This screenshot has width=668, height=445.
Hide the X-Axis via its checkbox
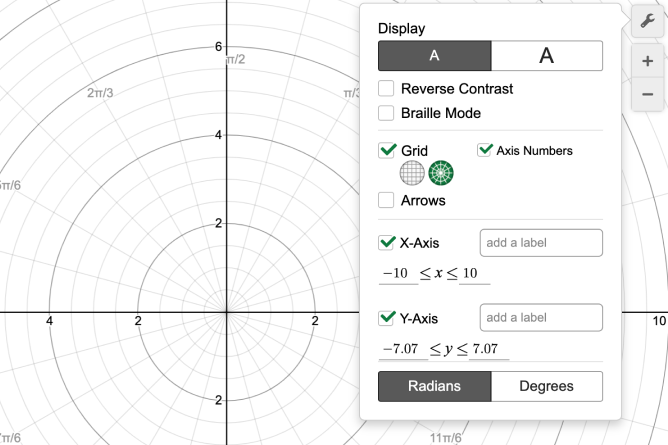tap(387, 243)
